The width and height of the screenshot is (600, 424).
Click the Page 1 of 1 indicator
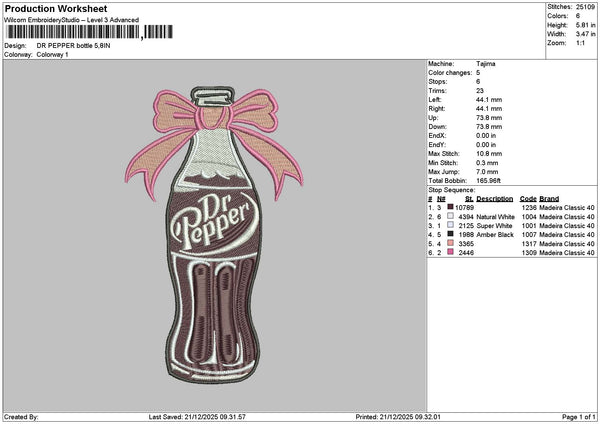click(579, 417)
